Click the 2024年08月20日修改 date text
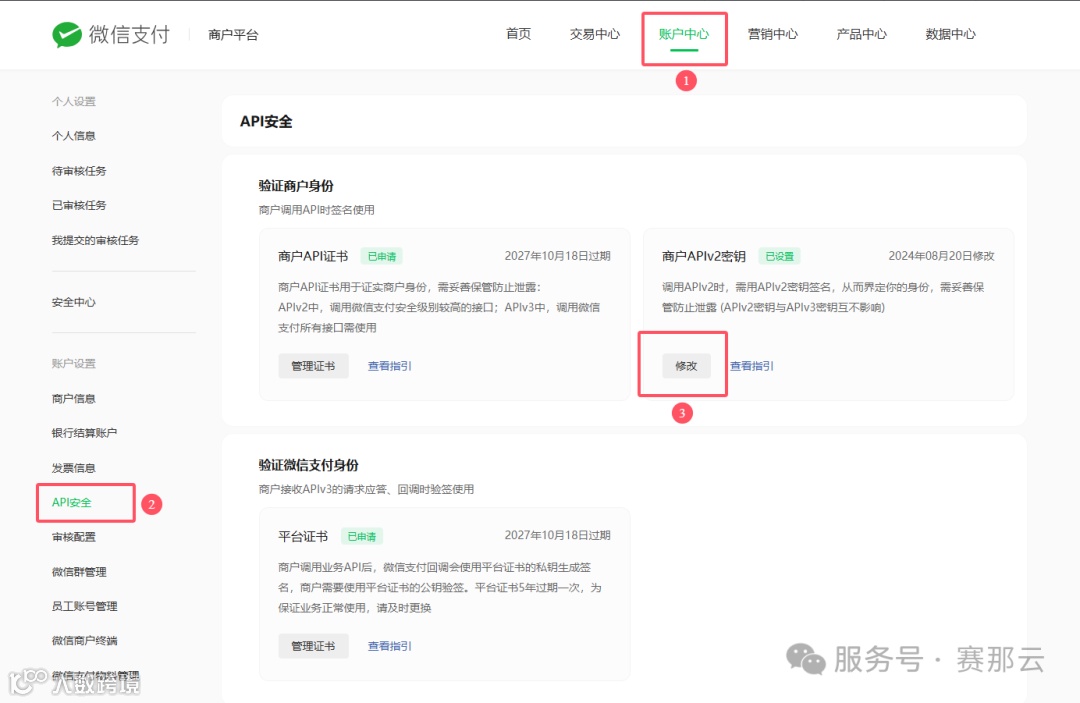 pos(942,256)
